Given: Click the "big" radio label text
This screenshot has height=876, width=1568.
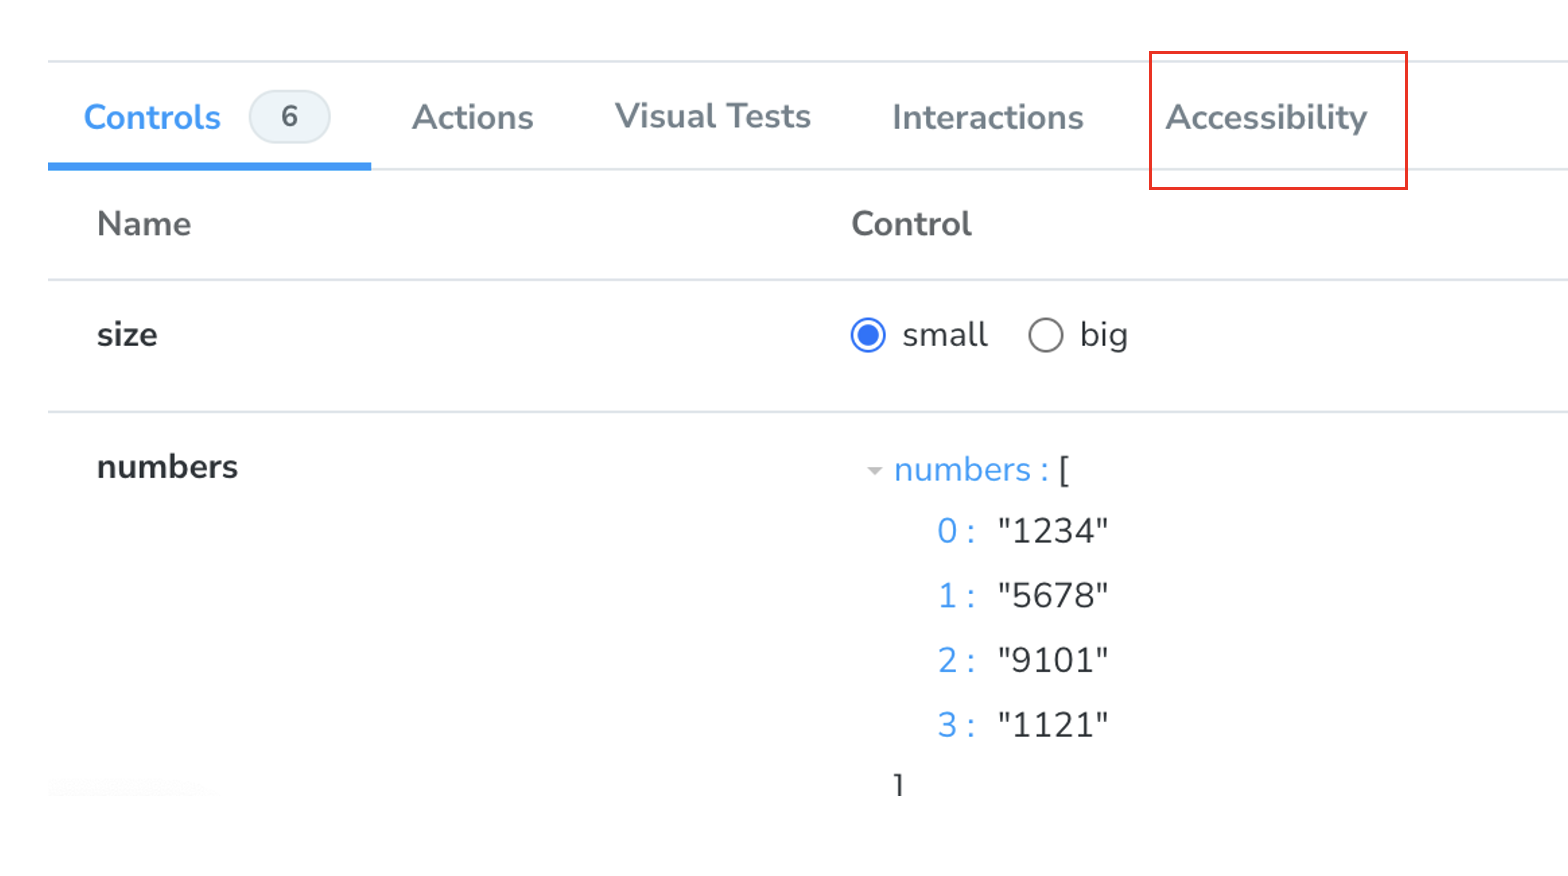Looking at the screenshot, I should (1103, 335).
